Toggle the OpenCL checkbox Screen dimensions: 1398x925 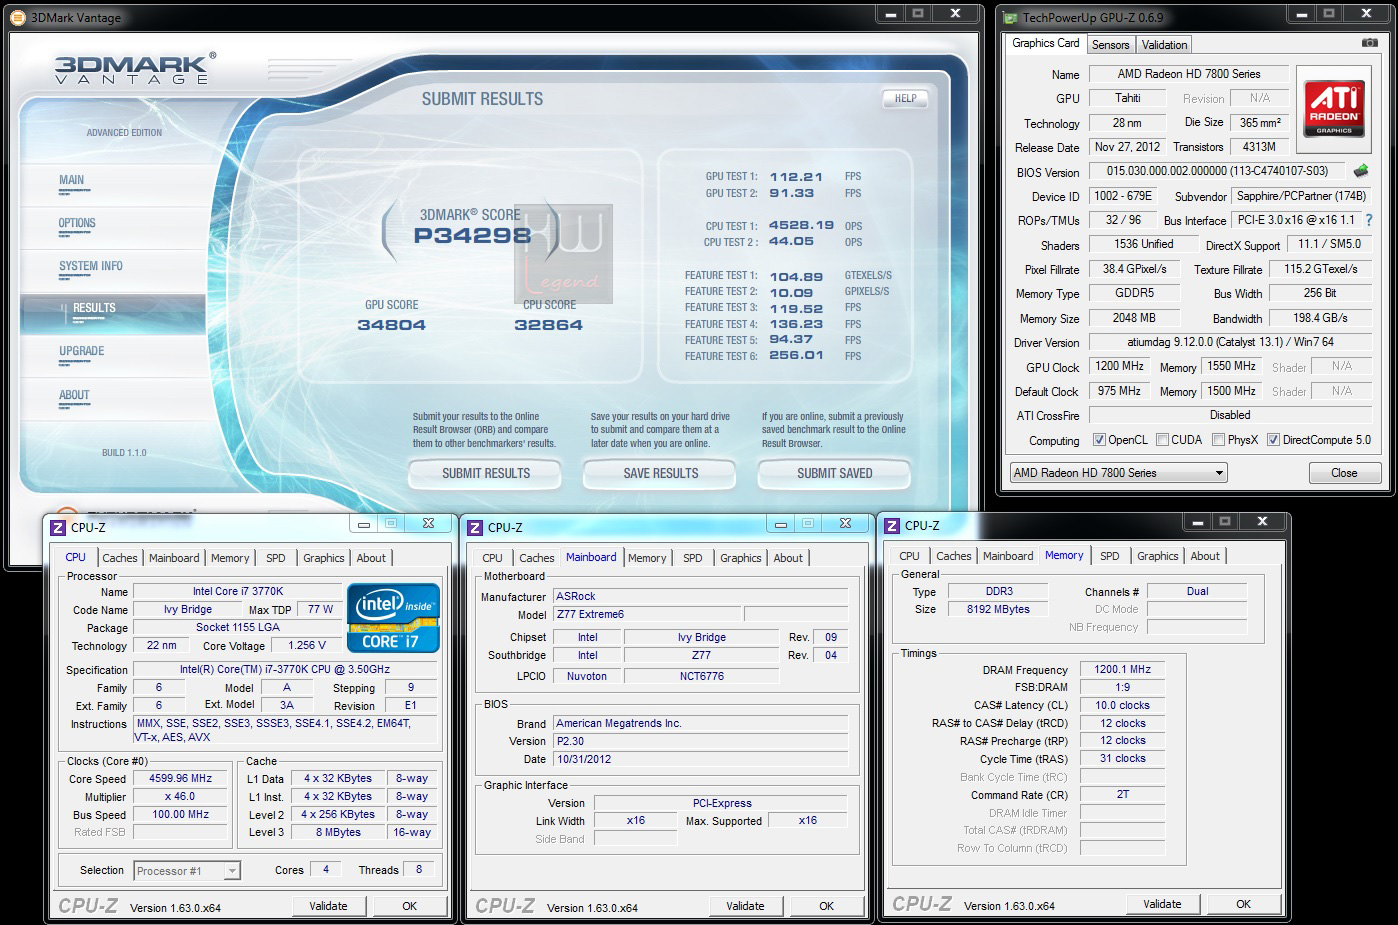tap(1099, 440)
